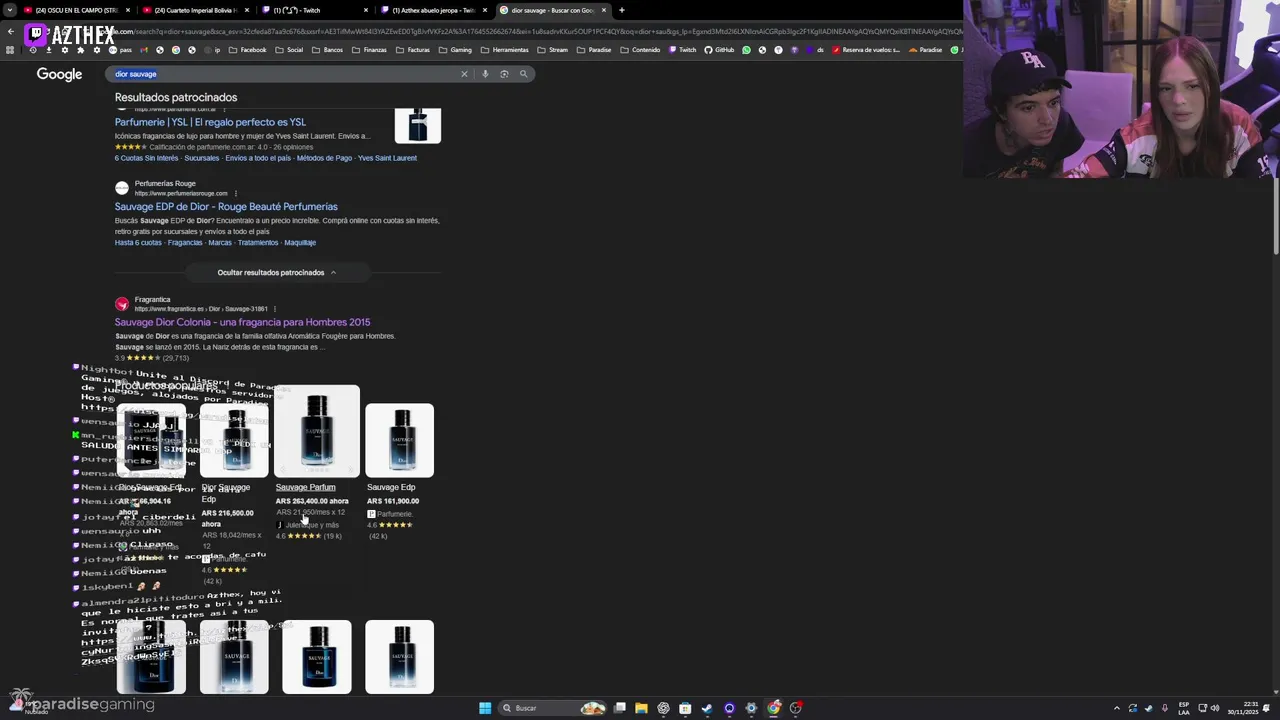Screen dimensions: 1280x720
Task: Open Parfumerie YSL sponsored result link
Action: [x=210, y=122]
